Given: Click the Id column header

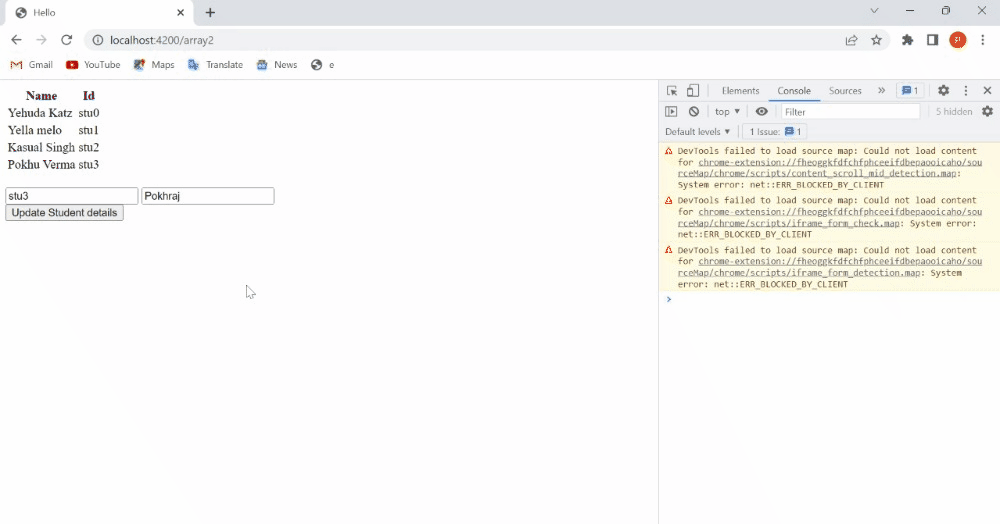Looking at the screenshot, I should click(x=89, y=96).
